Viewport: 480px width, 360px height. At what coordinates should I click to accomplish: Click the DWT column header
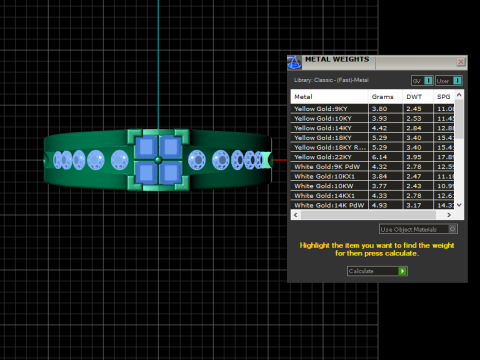[418, 97]
